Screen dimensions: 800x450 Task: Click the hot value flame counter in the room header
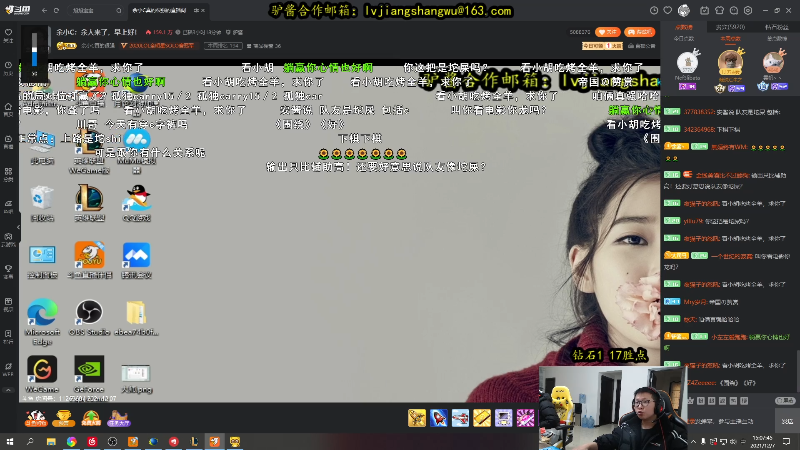[159, 32]
